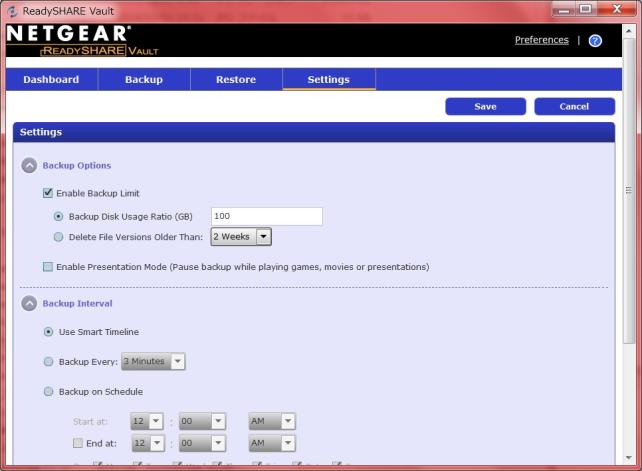Image resolution: width=642 pixels, height=471 pixels.
Task: Open the Start at AM/PM dropdown
Action: [272, 421]
